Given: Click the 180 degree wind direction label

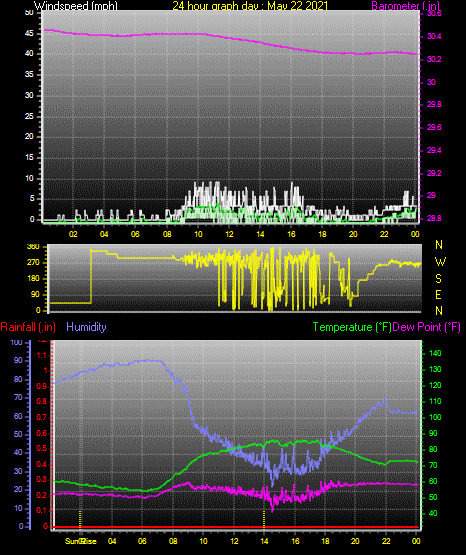Looking at the screenshot, I should coord(34,279).
